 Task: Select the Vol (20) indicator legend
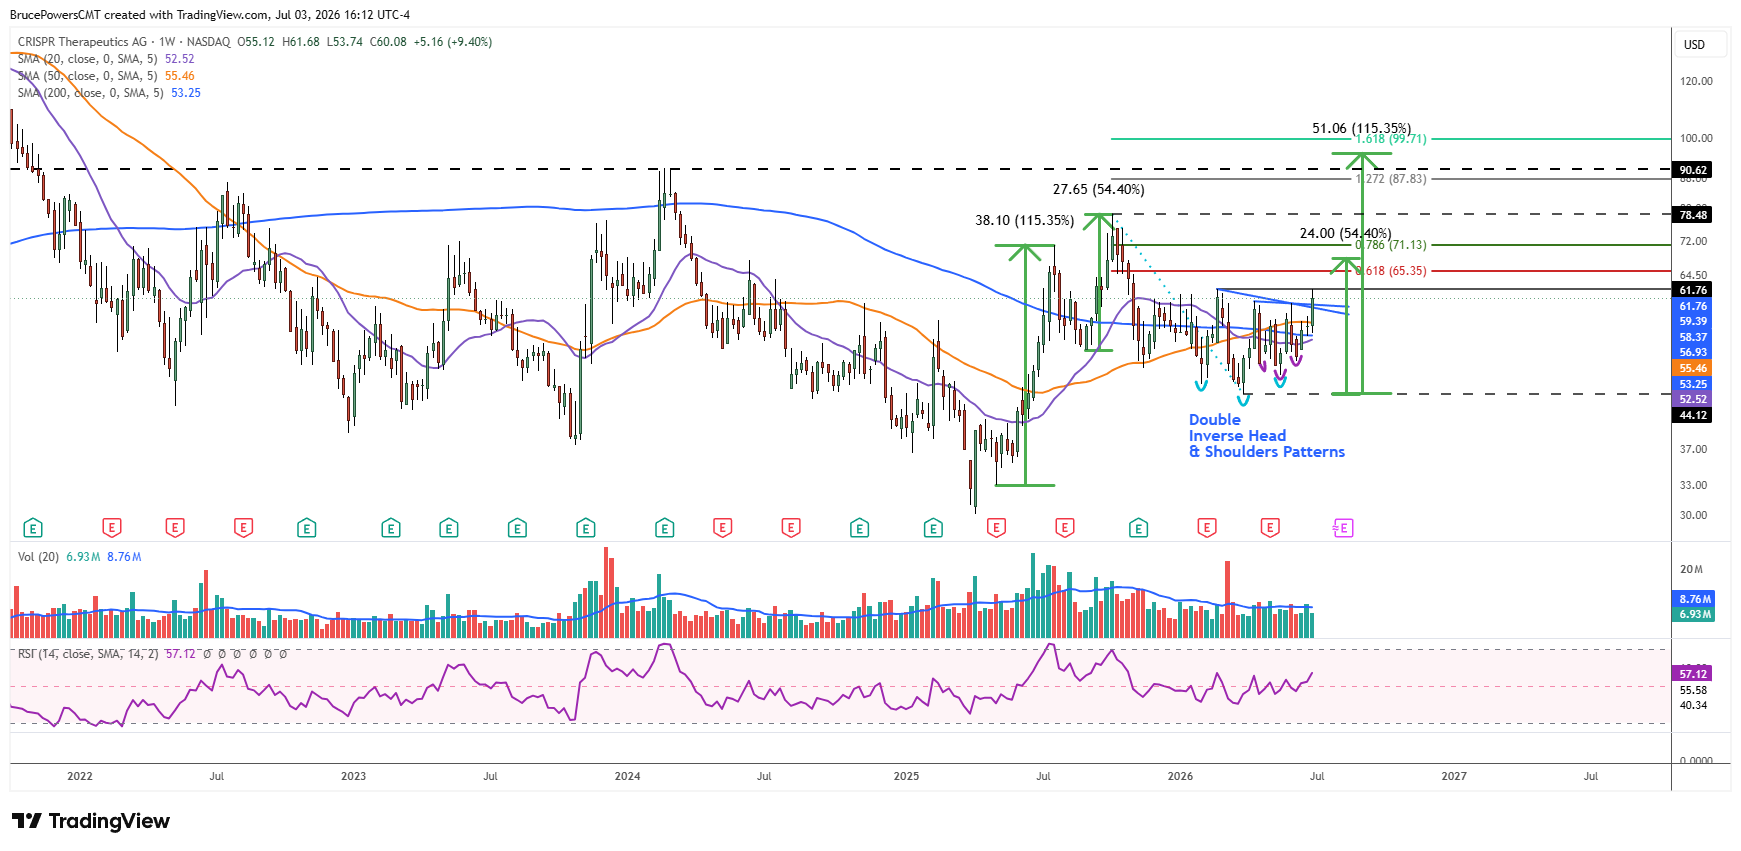pos(79,557)
